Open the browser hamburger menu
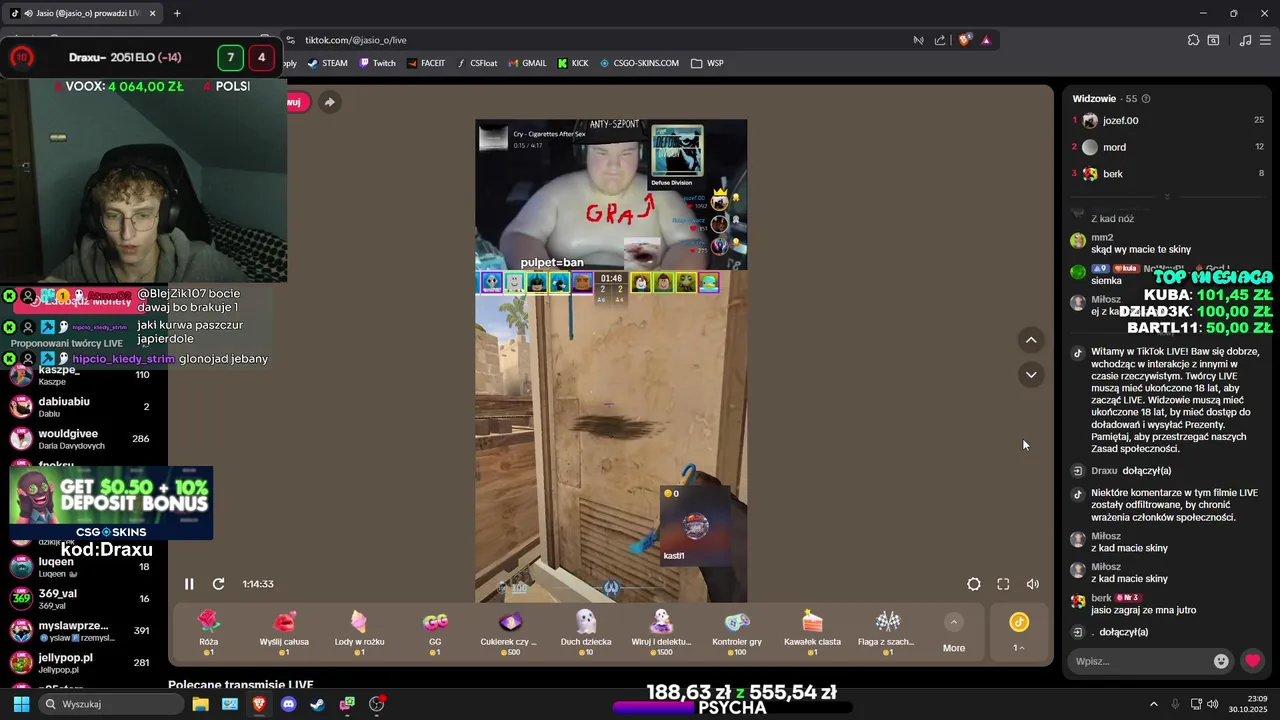The height and width of the screenshot is (720, 1280). (1266, 40)
